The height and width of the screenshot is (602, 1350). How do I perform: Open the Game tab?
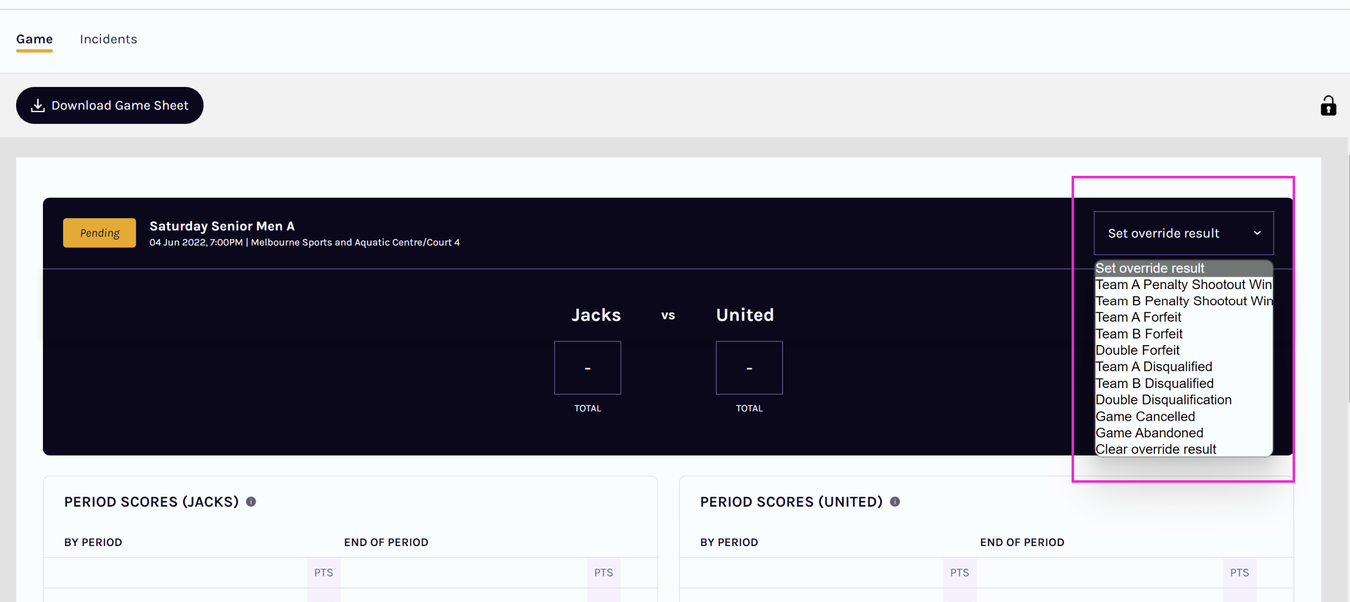pos(34,39)
